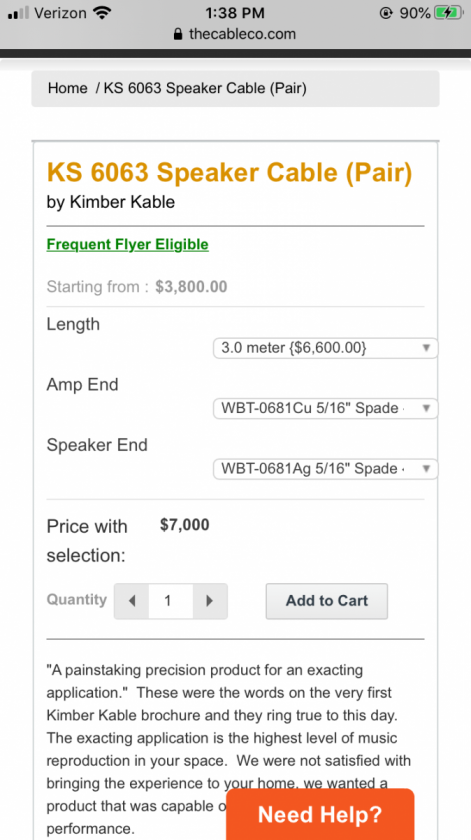Open the Amp End WBT-0681Cu dropdown
The image size is (471, 840).
(325, 408)
